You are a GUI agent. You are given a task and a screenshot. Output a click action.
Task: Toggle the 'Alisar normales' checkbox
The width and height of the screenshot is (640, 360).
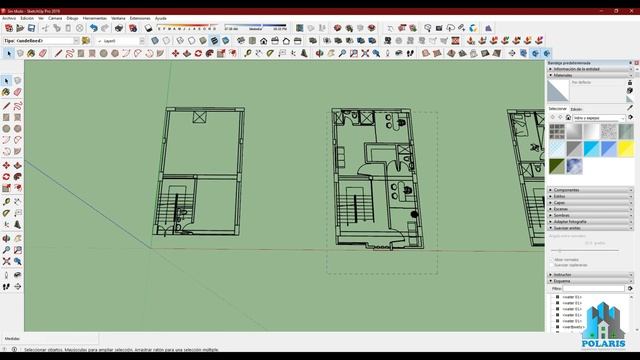click(552, 260)
